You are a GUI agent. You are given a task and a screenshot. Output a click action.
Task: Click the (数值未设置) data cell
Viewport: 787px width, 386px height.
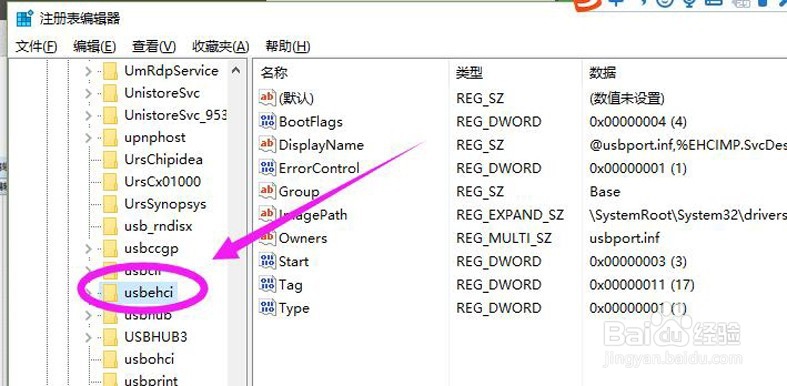coord(627,98)
